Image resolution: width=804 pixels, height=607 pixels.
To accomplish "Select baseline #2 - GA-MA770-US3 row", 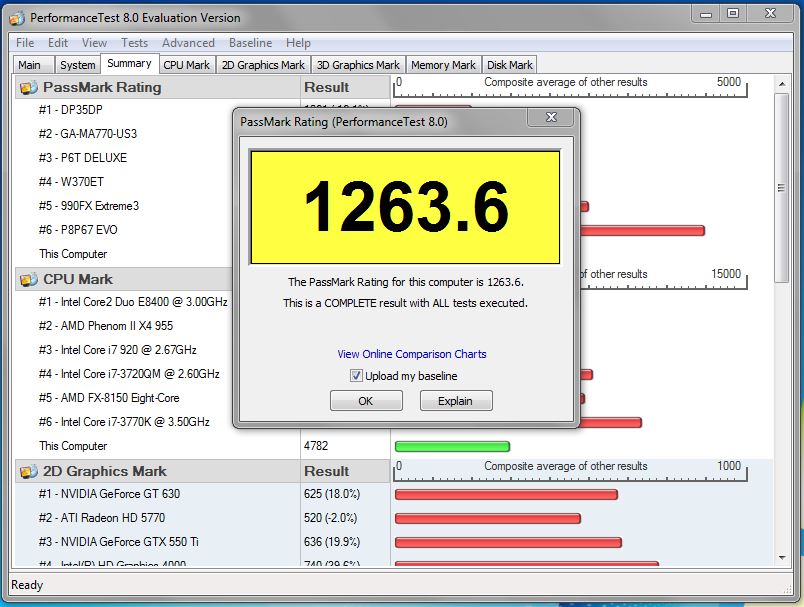I will [88, 134].
